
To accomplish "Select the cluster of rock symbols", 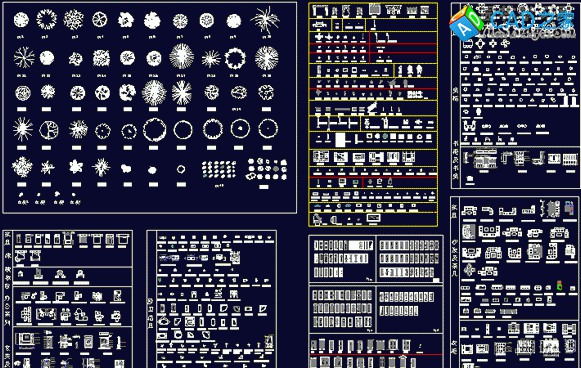I will pyautogui.click(x=266, y=169).
